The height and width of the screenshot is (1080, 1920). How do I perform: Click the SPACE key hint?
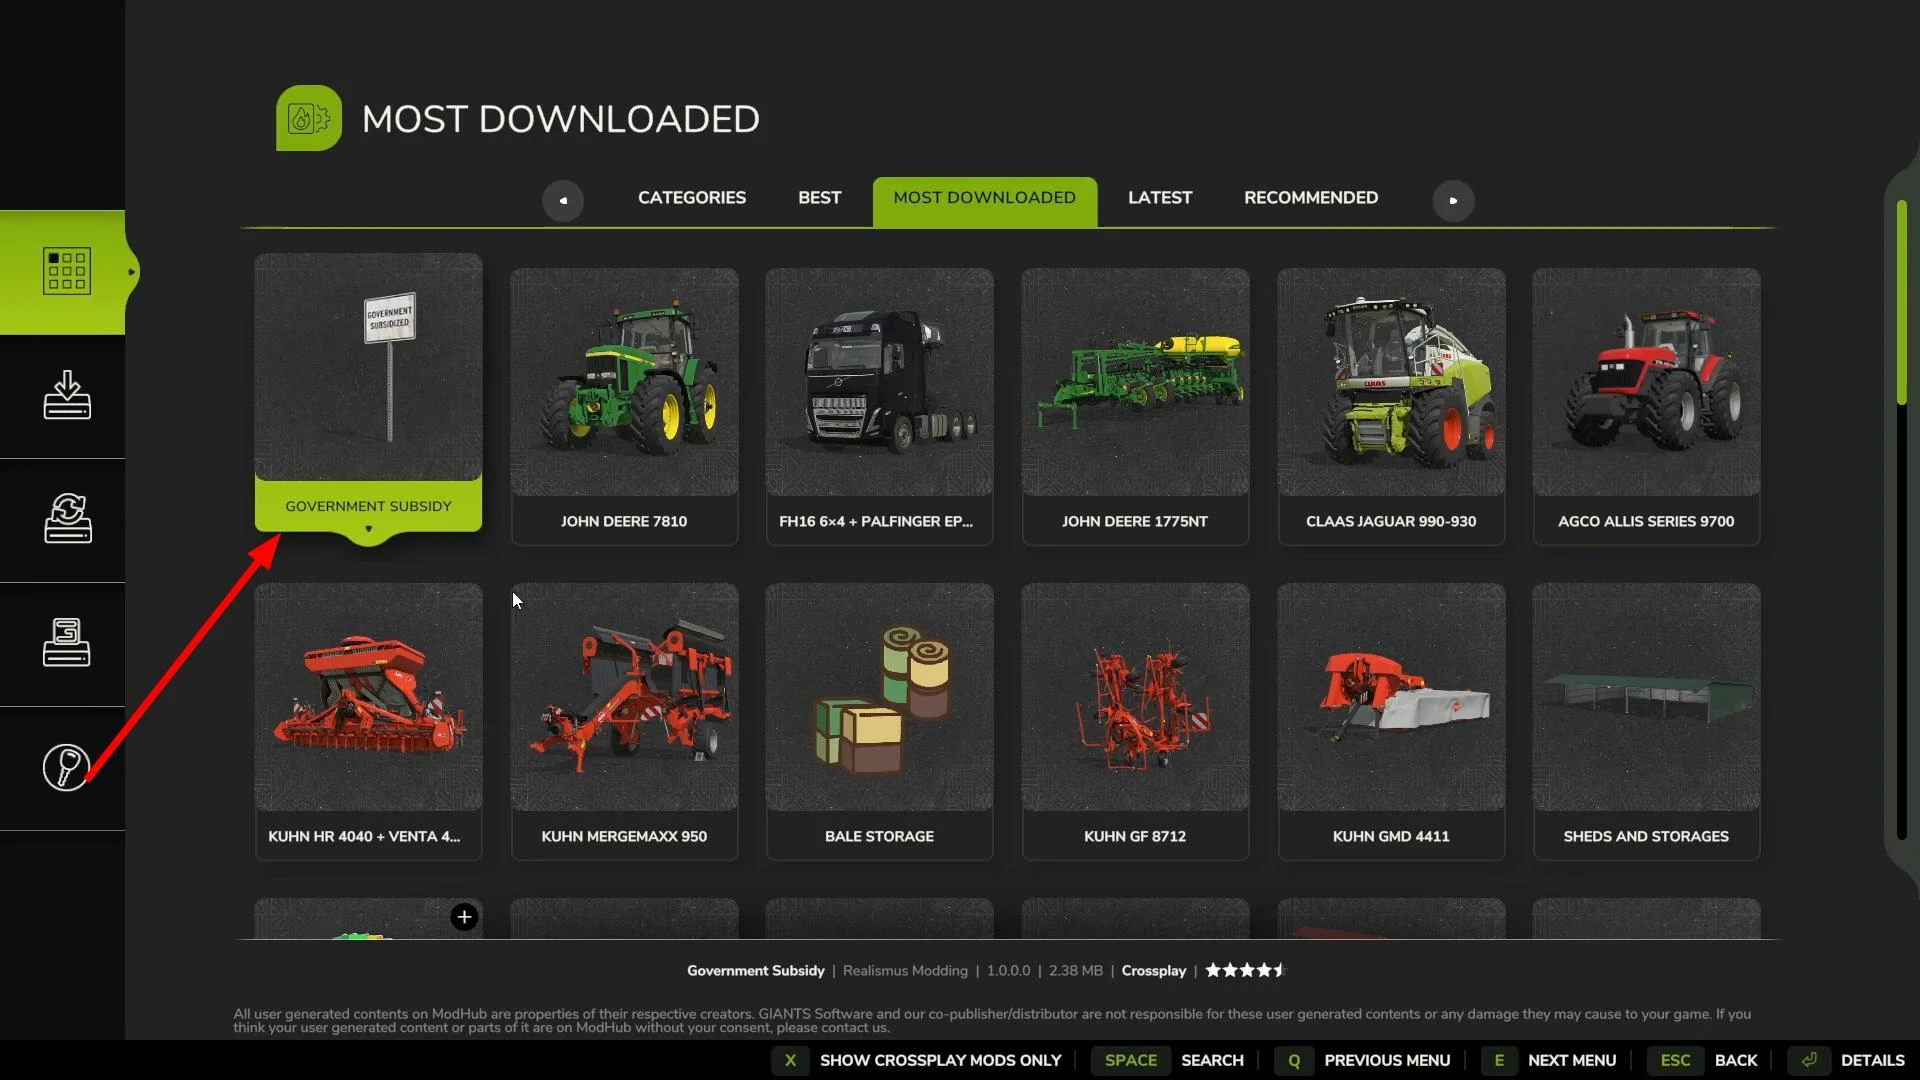pos(1131,1060)
